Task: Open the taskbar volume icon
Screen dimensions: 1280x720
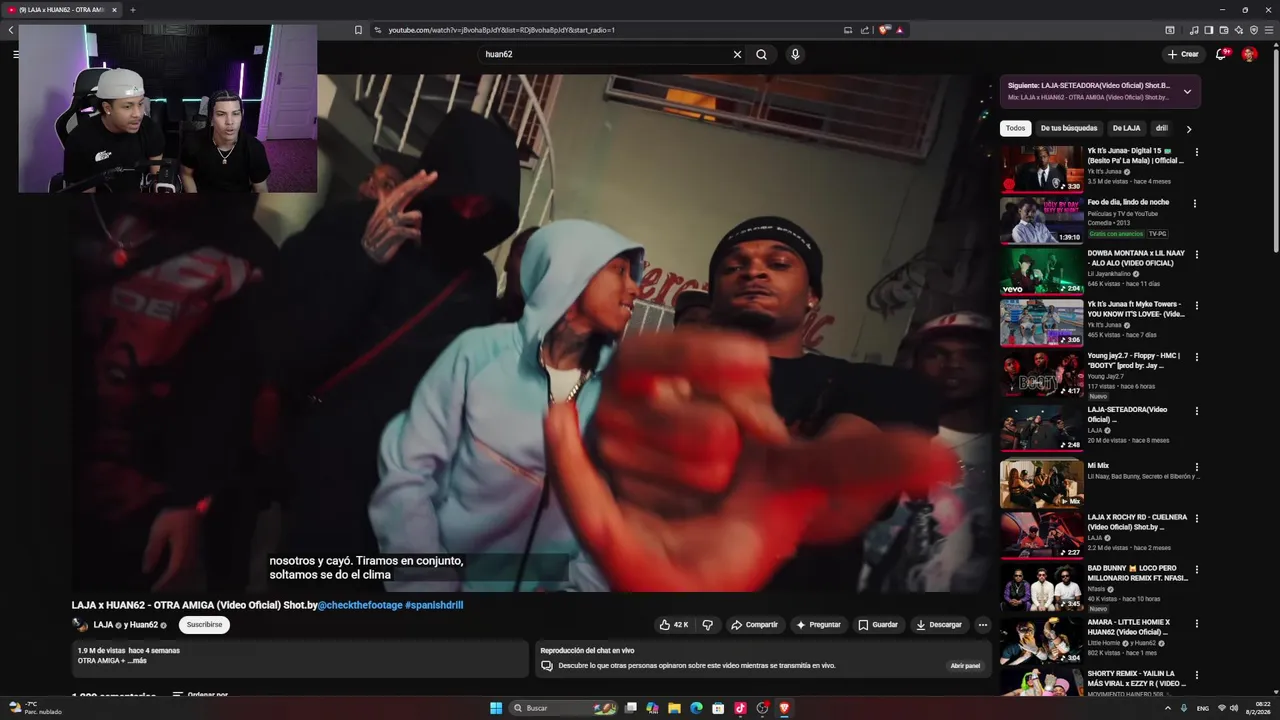Action: [1233, 708]
